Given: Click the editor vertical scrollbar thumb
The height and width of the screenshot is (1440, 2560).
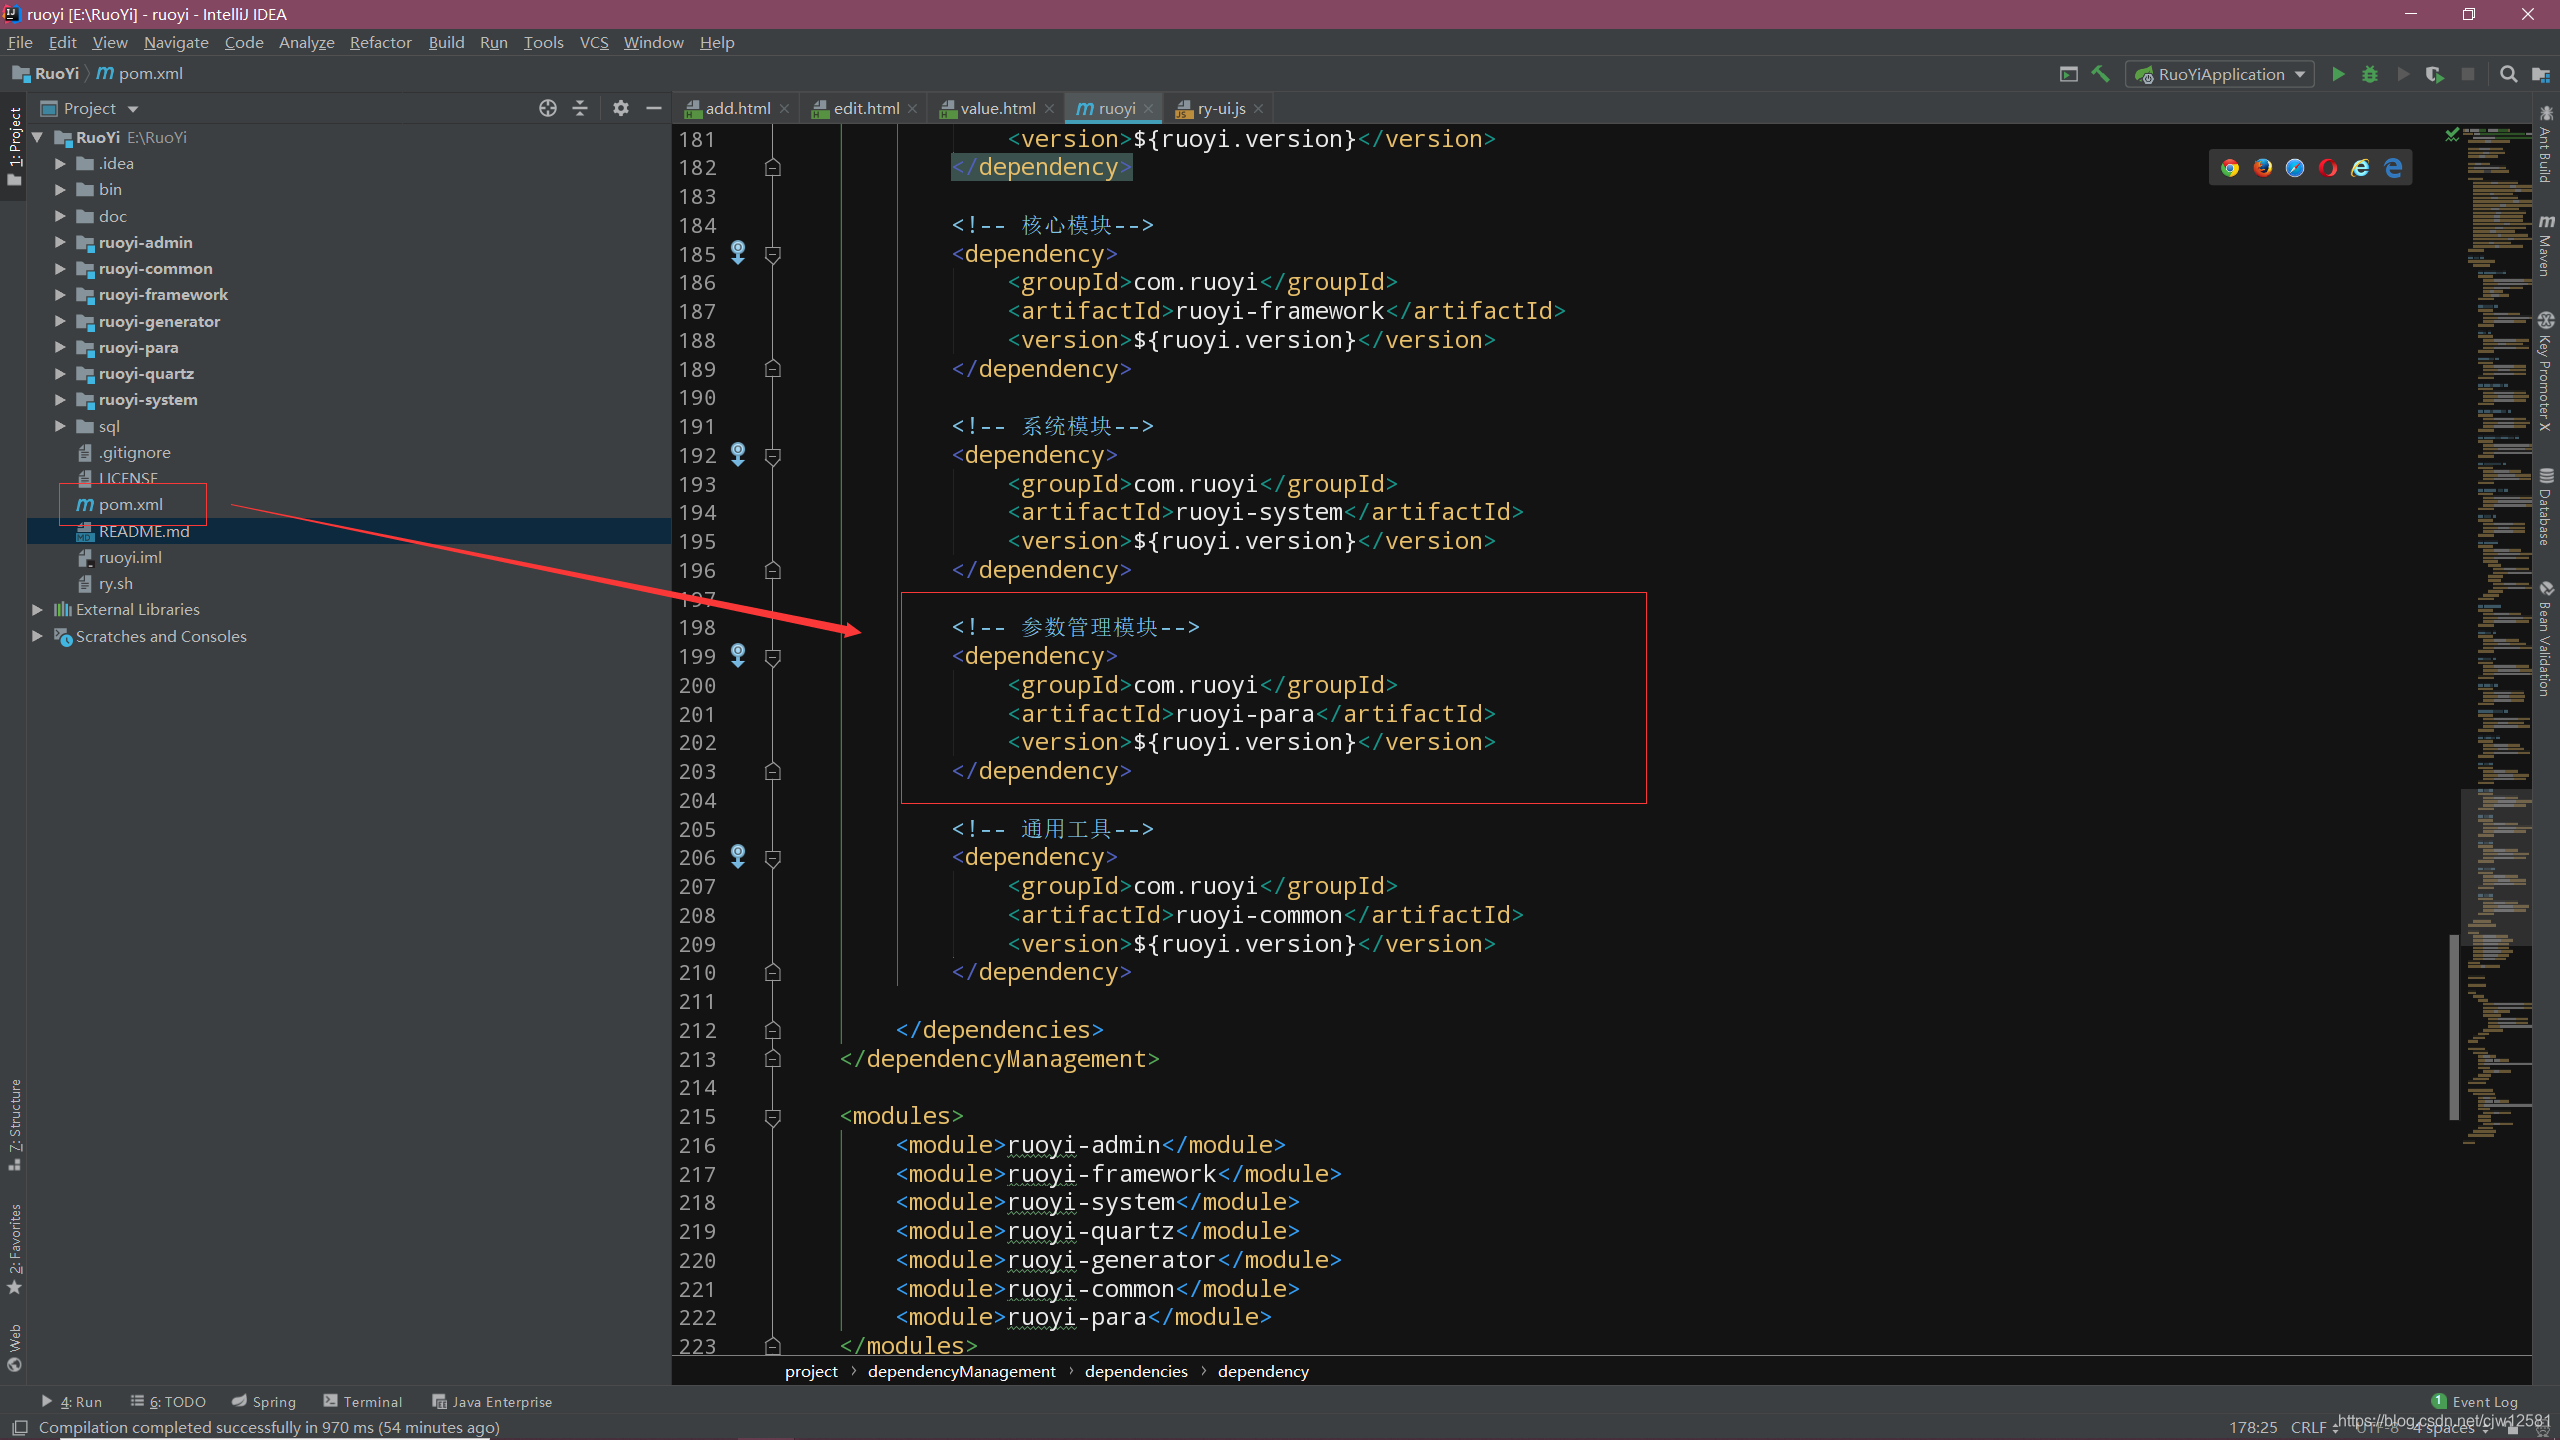Looking at the screenshot, I should pos(2454,1025).
